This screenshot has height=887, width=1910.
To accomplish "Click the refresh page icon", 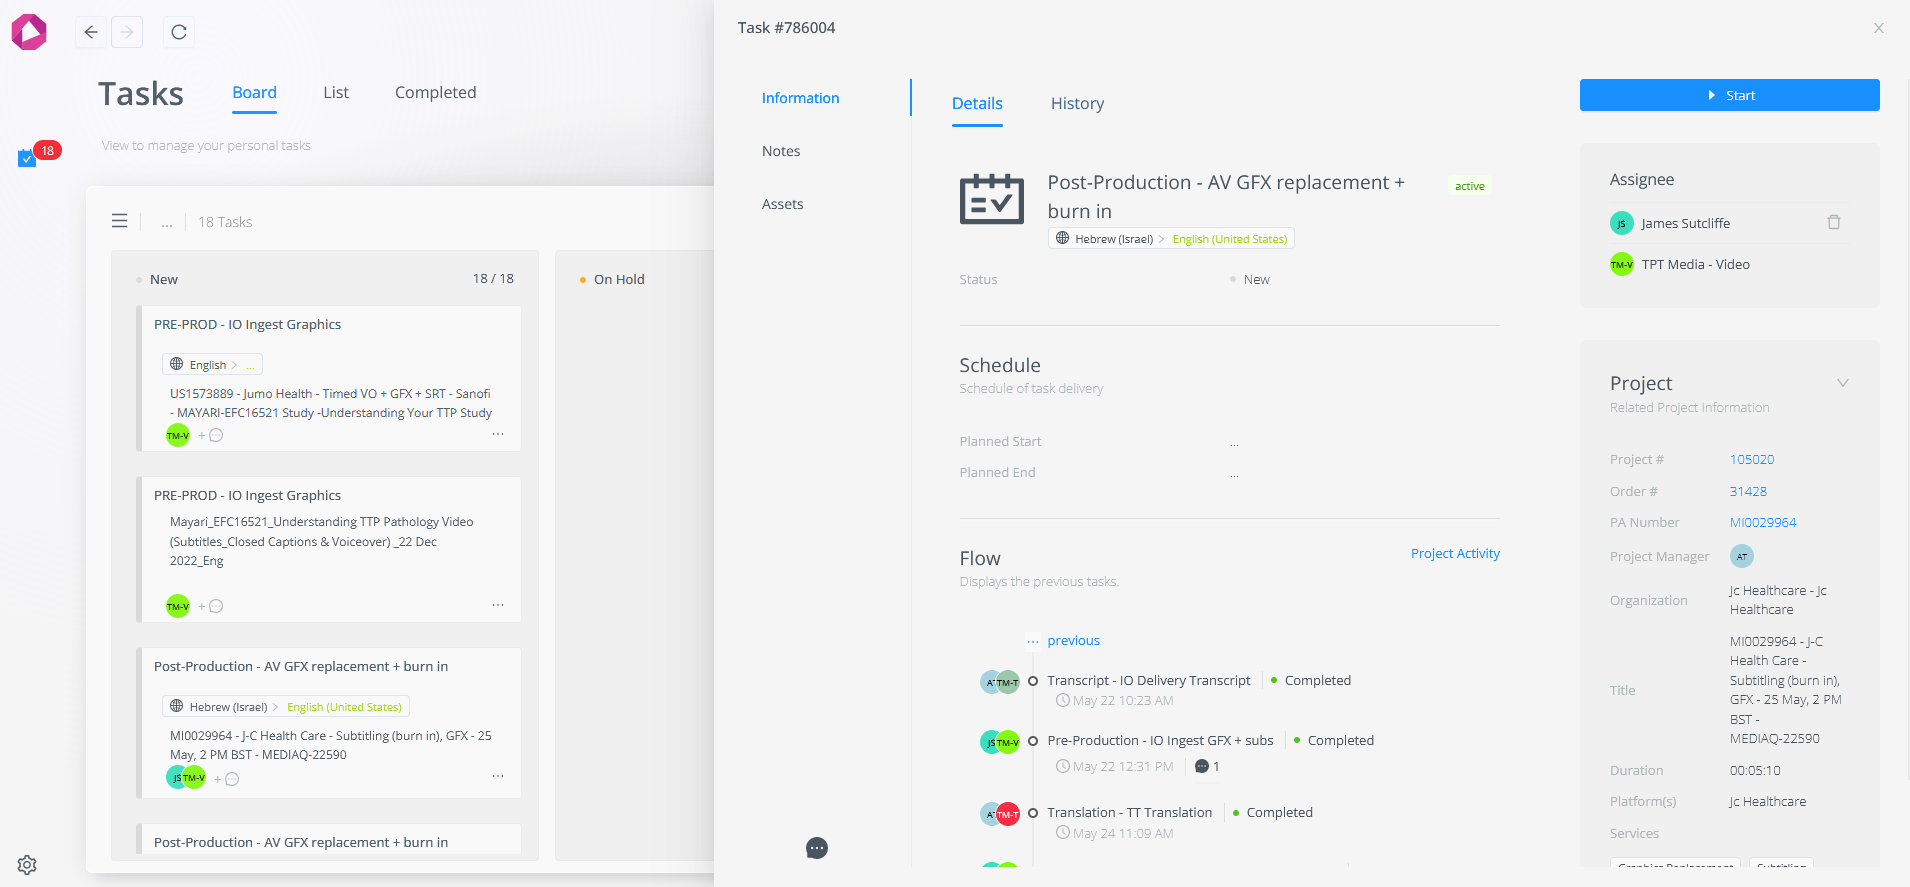I will point(179,32).
